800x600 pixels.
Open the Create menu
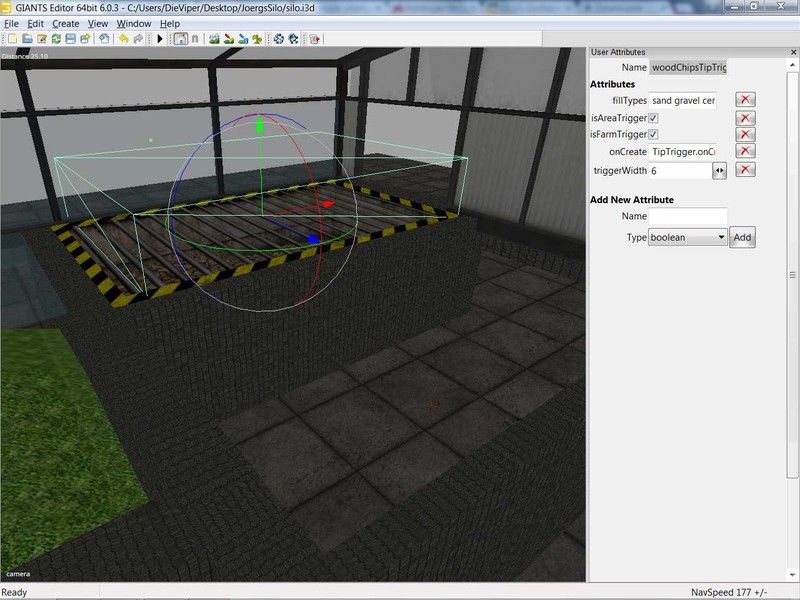pyautogui.click(x=65, y=23)
